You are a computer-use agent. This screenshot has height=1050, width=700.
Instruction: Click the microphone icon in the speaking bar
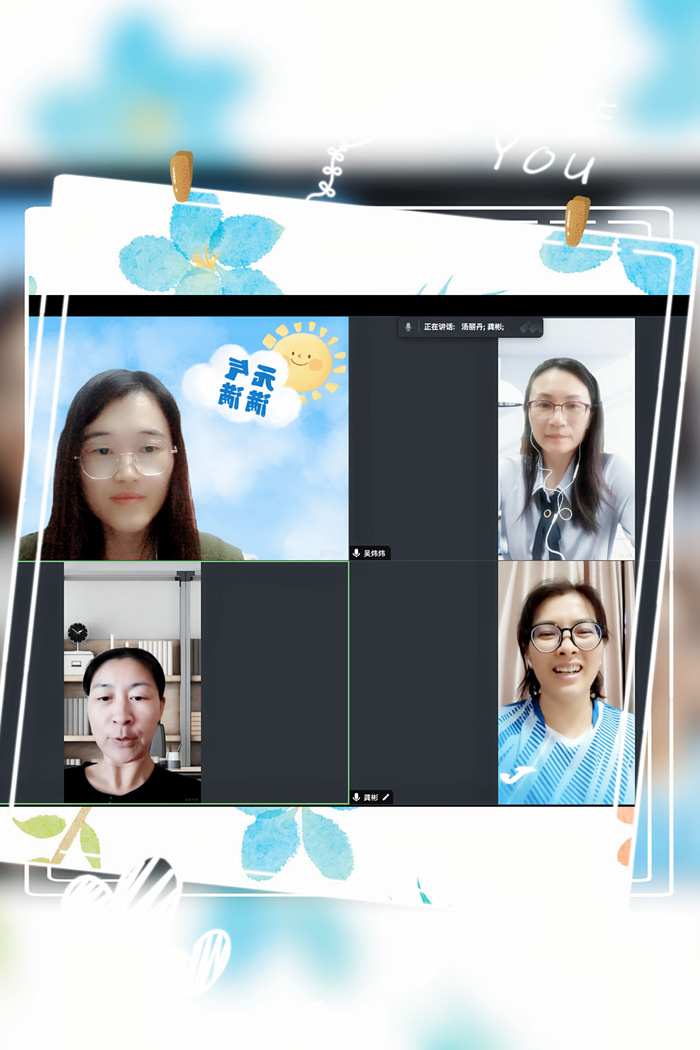(x=408, y=327)
